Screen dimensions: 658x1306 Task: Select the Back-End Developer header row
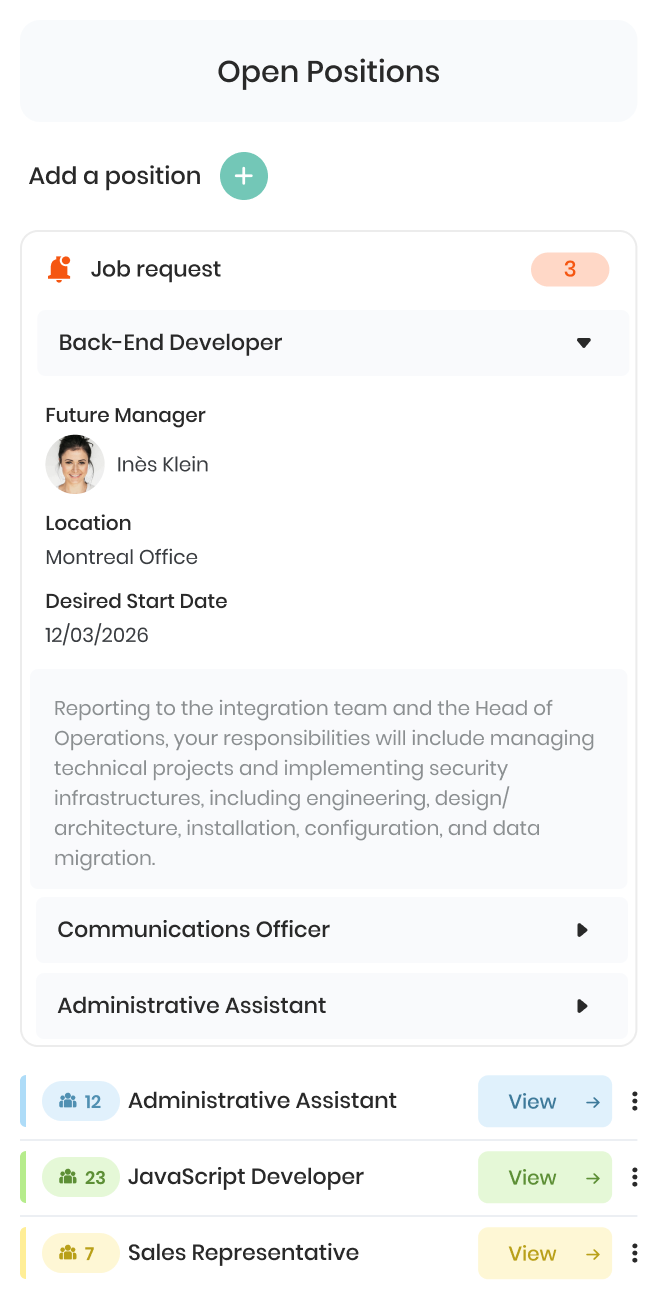coord(333,343)
